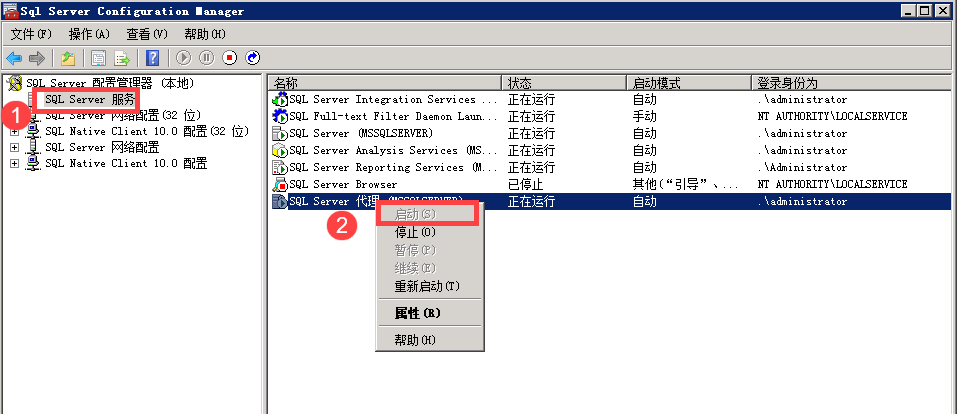The image size is (957, 414).
Task: Sort by the 状态 column header
Action: (564, 82)
